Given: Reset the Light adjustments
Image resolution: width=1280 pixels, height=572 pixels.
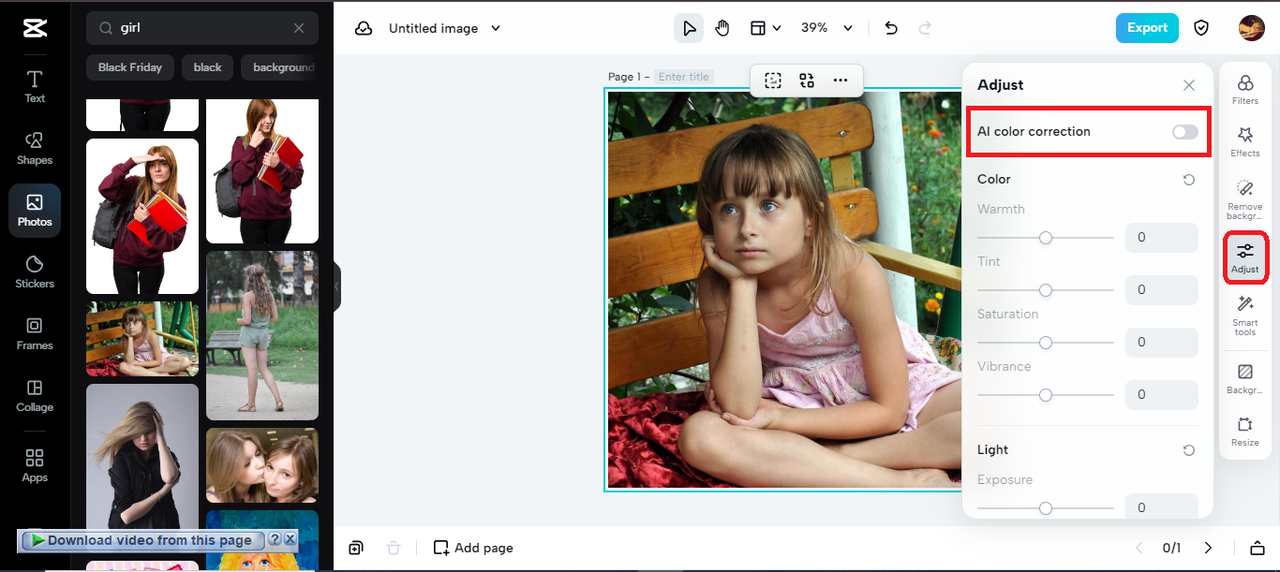Looking at the screenshot, I should click(1189, 451).
